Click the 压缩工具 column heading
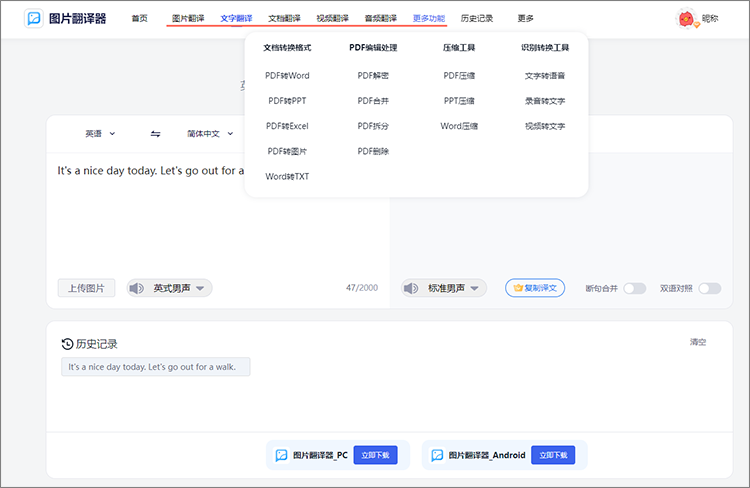This screenshot has width=750, height=488. [459, 48]
